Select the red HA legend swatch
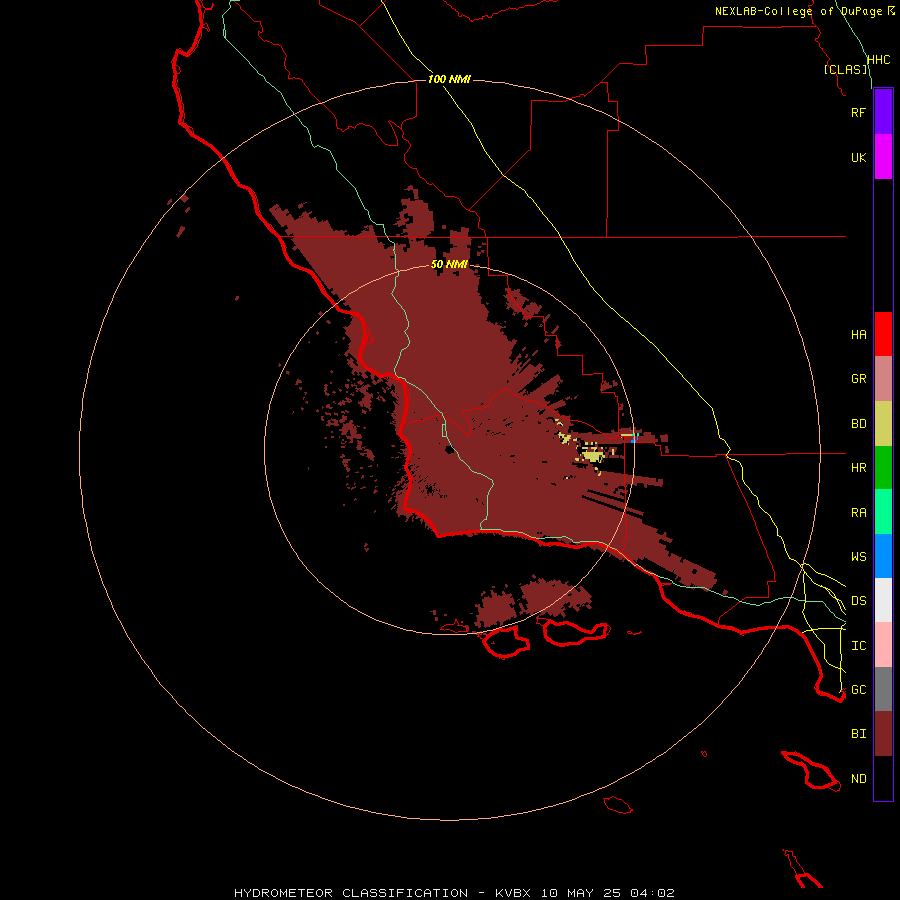The image size is (900, 900). click(883, 334)
